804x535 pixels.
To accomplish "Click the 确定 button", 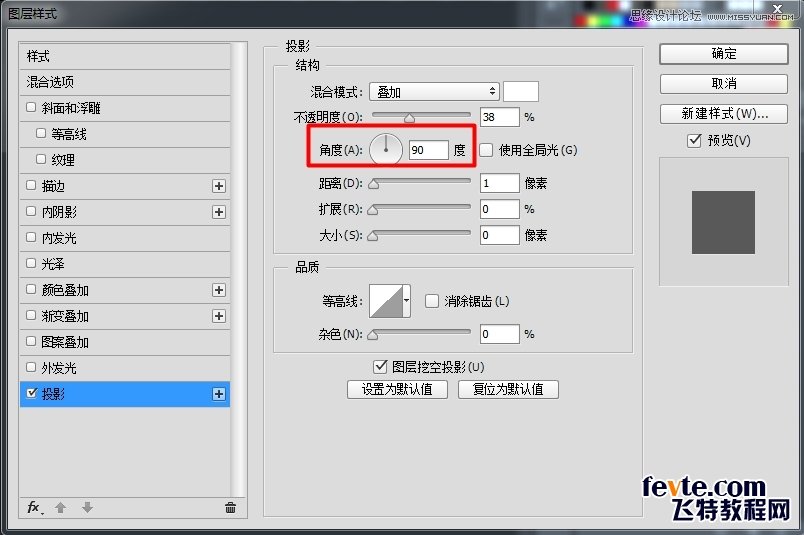I will tap(723, 54).
